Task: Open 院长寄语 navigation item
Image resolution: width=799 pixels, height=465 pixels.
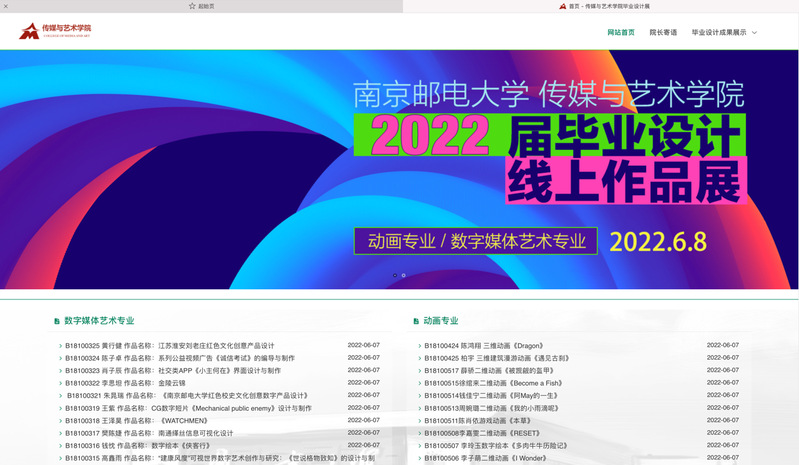Action: pyautogui.click(x=663, y=32)
